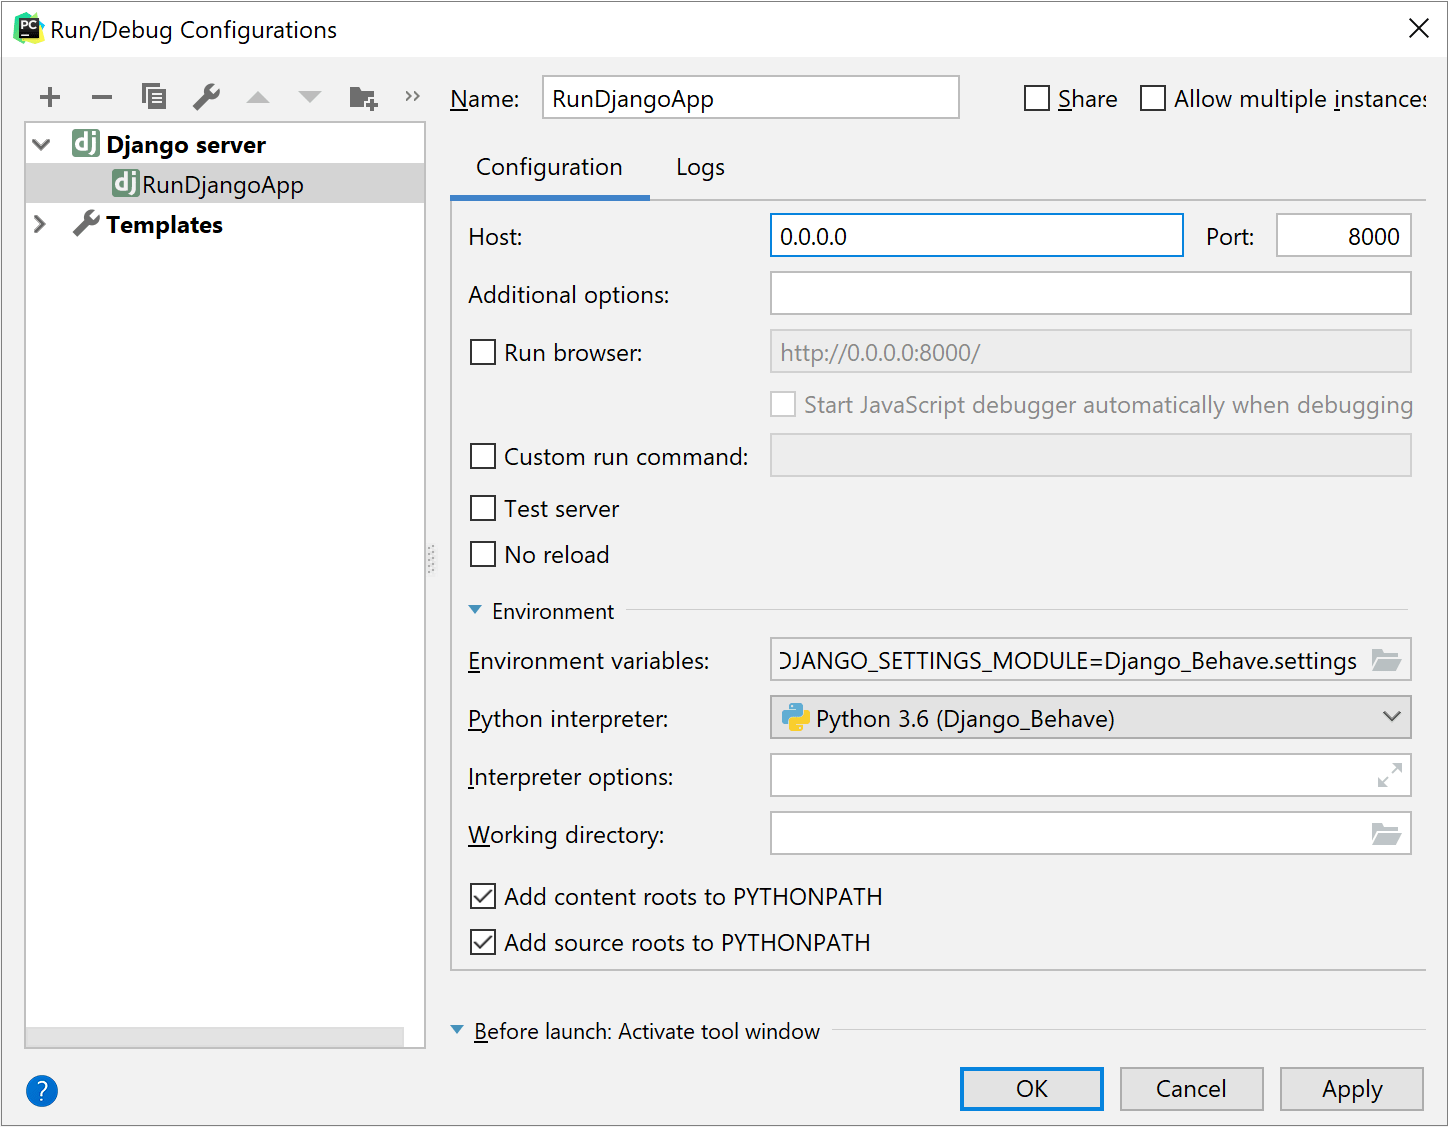Expand the interpreter options field
1448x1127 pixels.
click(1389, 775)
